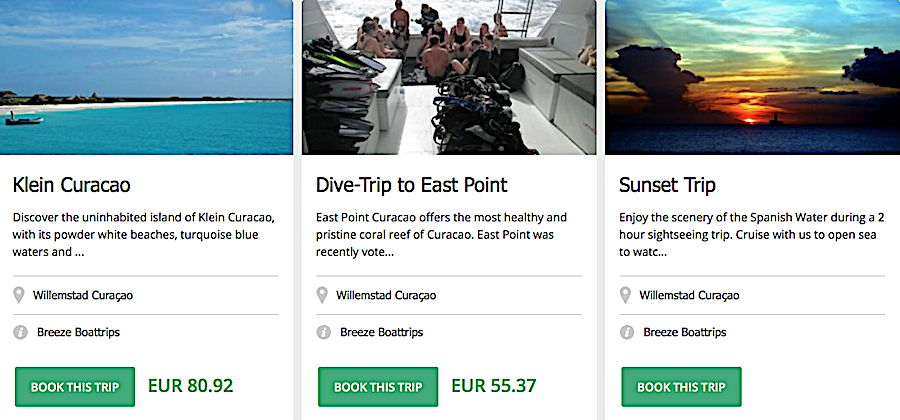Open the Klein Curacao title link
Image resolution: width=900 pixels, height=420 pixels.
pyautogui.click(x=72, y=185)
